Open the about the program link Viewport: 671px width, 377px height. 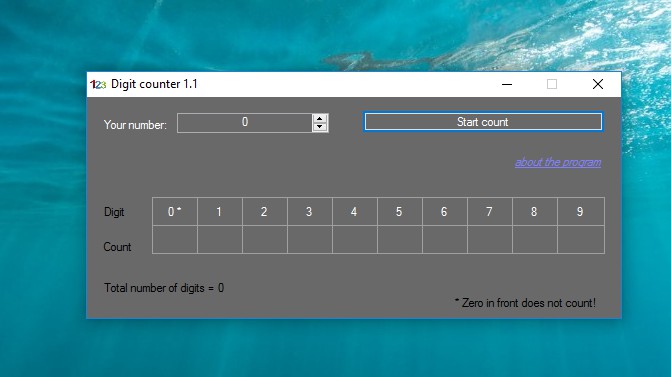(x=558, y=163)
